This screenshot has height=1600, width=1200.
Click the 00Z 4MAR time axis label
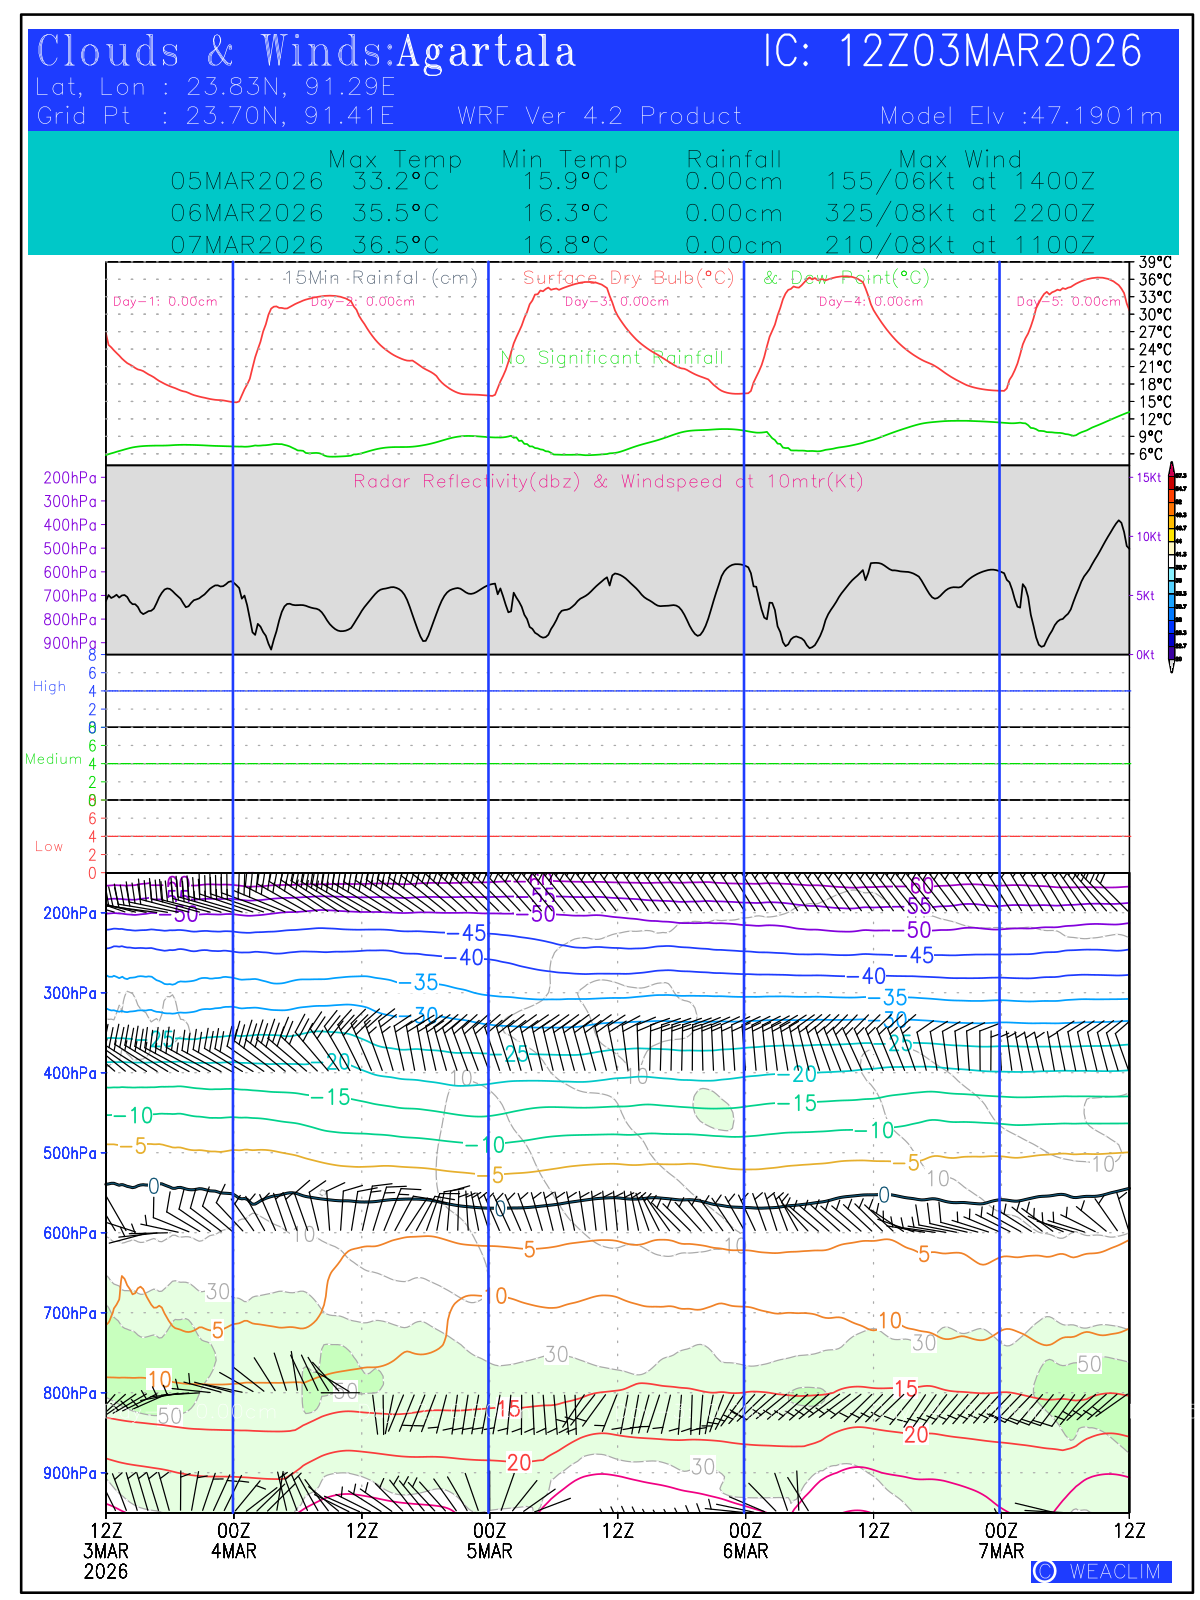[x=233, y=1540]
